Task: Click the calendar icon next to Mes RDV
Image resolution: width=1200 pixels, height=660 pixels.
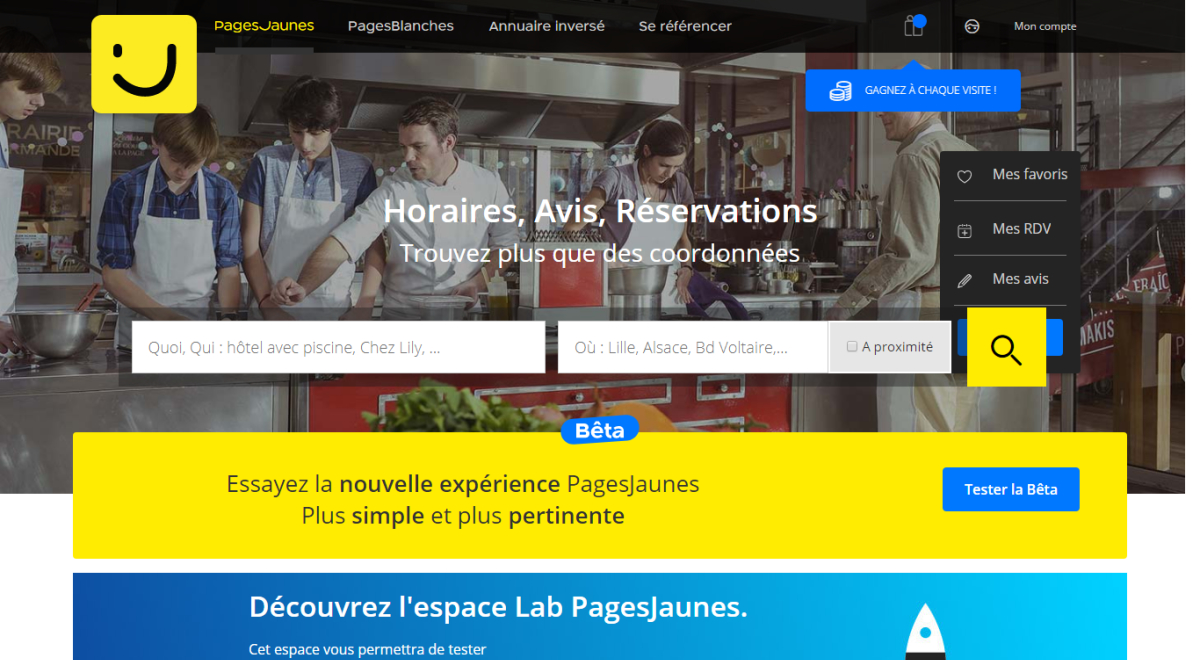Action: tap(965, 231)
